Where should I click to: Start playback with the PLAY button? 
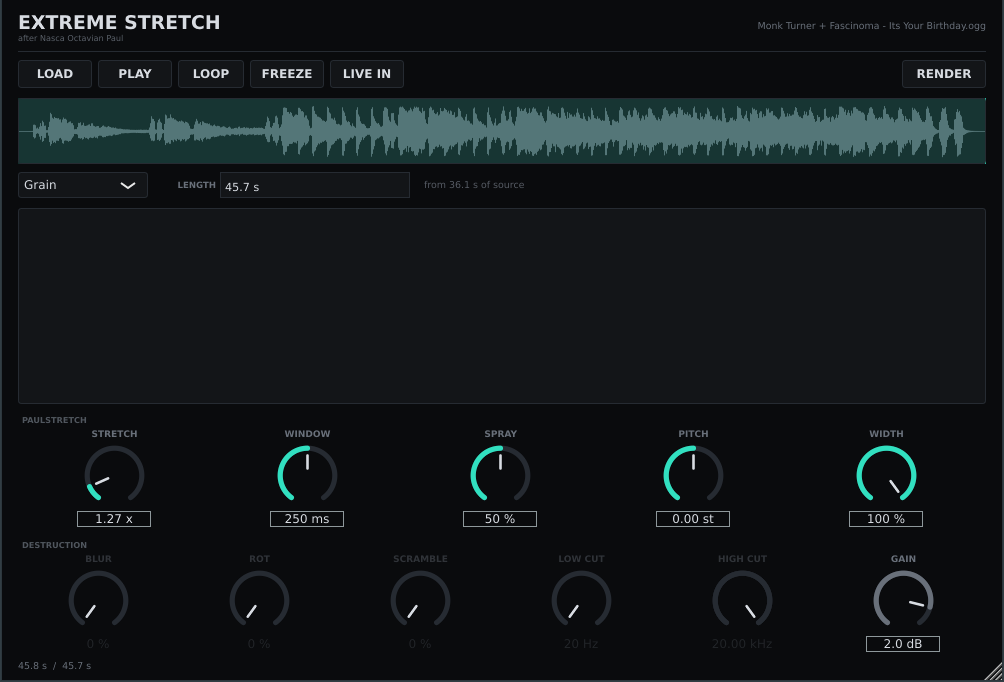(x=135, y=74)
